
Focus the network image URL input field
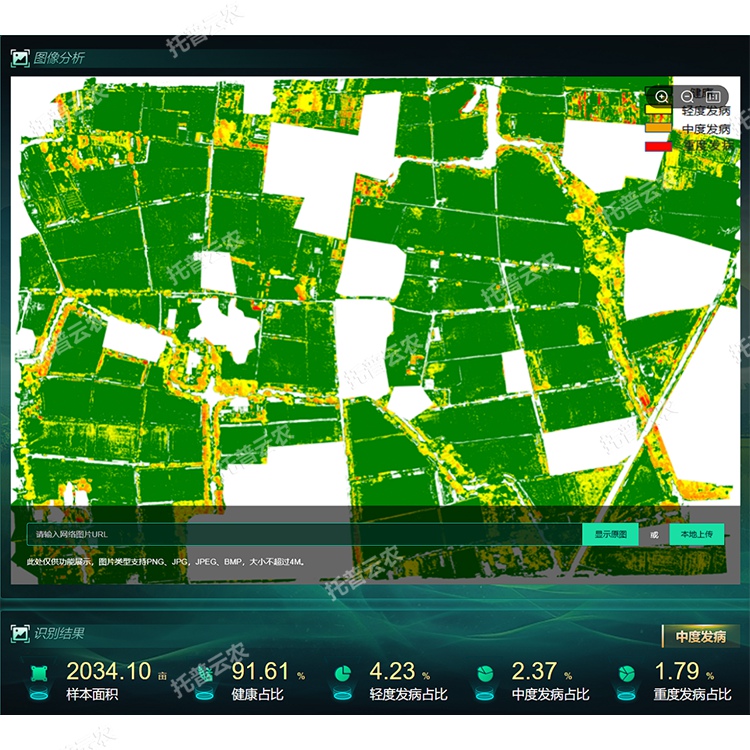click(300, 535)
